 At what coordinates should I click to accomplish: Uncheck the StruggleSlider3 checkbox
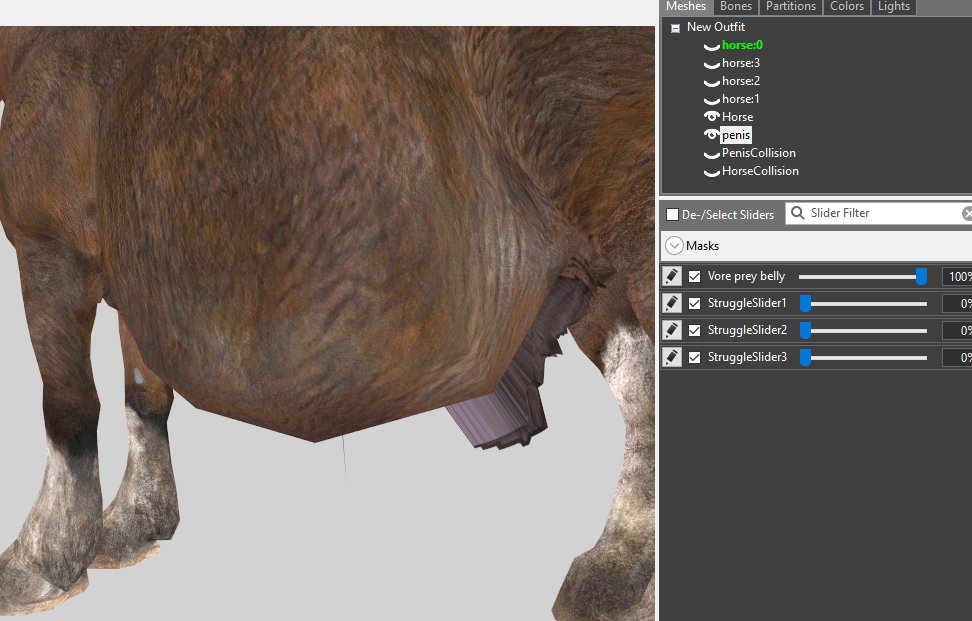(694, 357)
